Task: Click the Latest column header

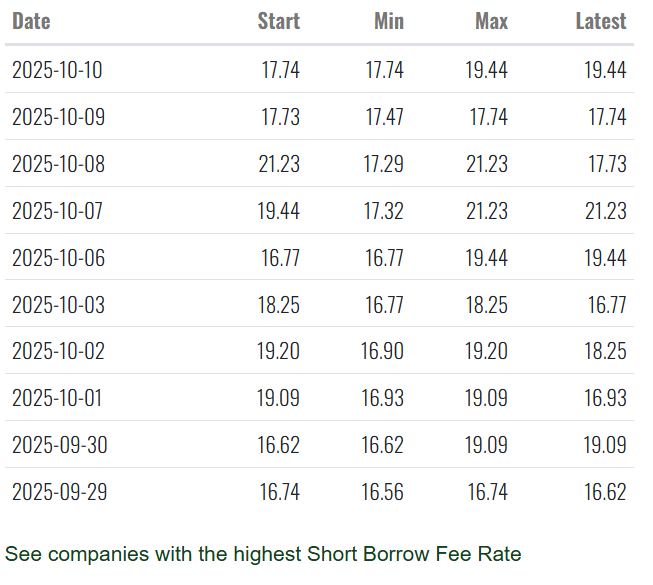Action: pyautogui.click(x=600, y=21)
